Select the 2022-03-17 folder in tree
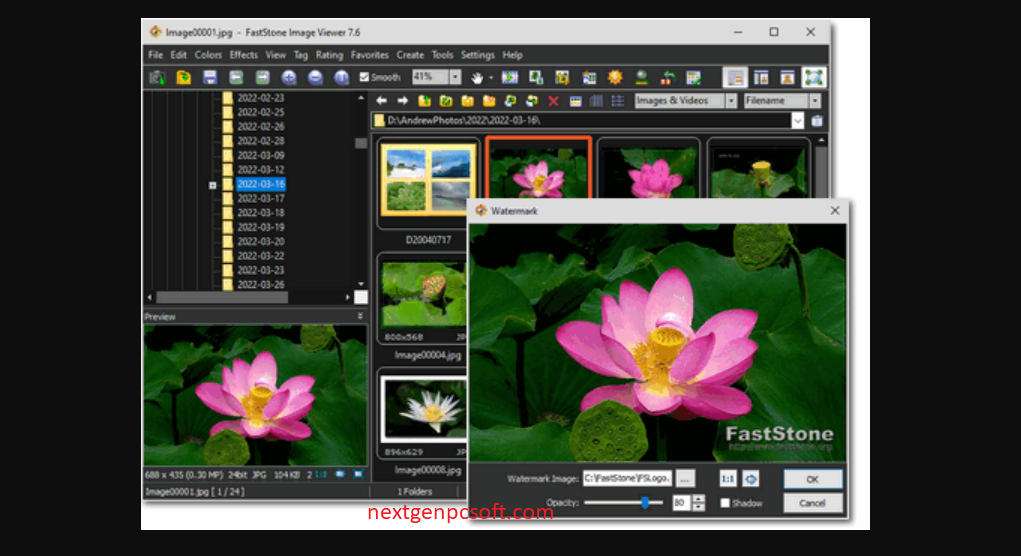The image size is (1021, 556). (260, 199)
